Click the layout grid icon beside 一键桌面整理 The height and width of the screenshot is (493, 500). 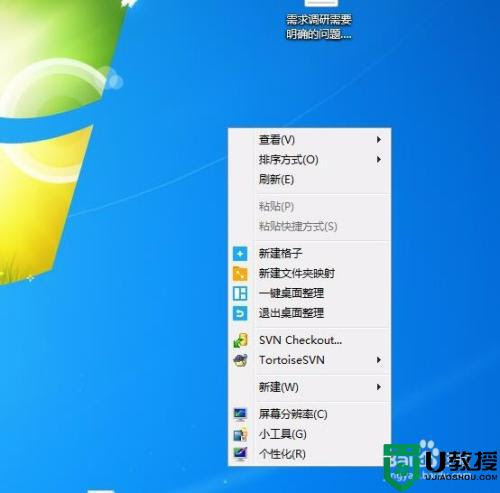[240, 293]
